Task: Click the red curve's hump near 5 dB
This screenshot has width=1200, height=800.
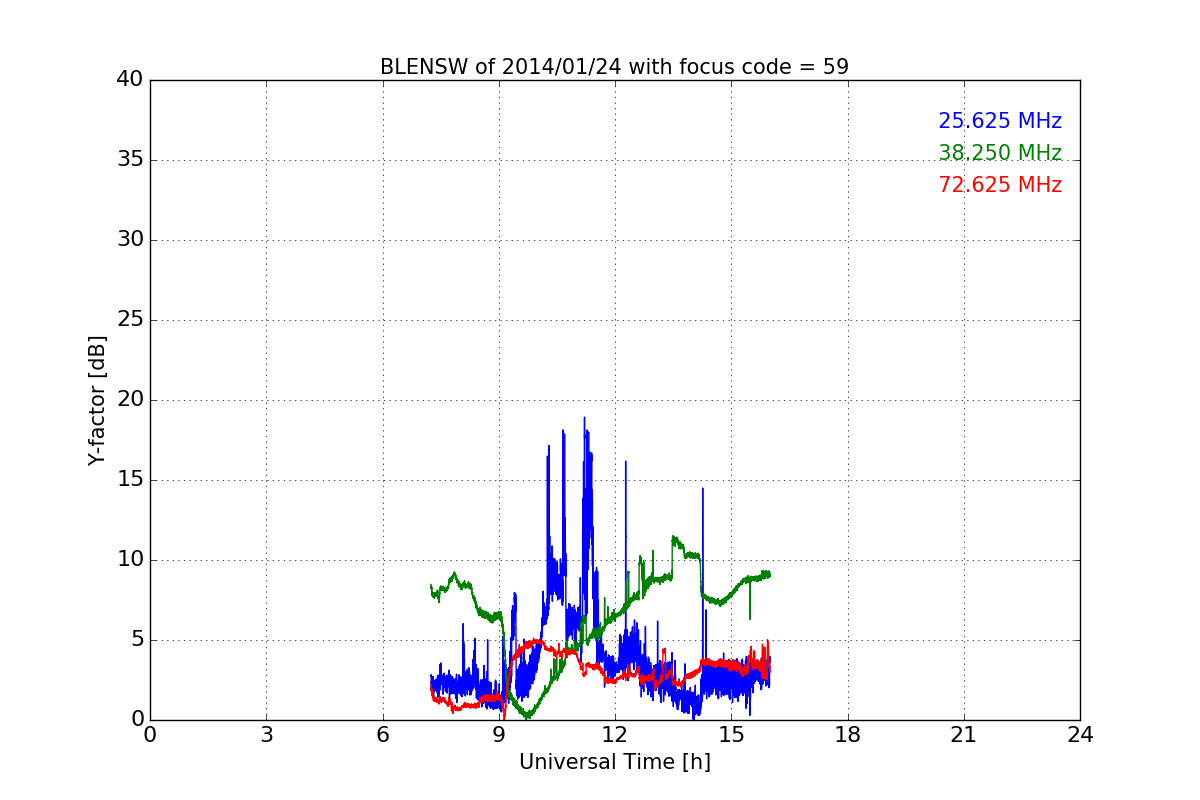Action: point(535,642)
